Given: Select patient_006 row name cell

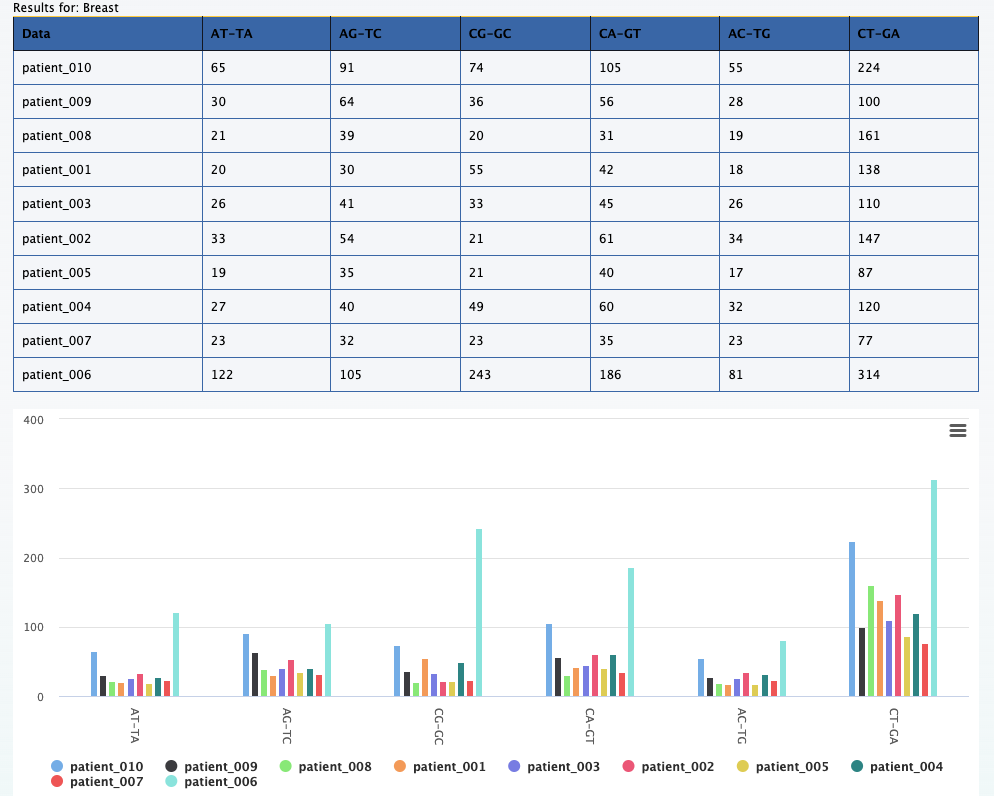Looking at the screenshot, I should coord(107,375).
